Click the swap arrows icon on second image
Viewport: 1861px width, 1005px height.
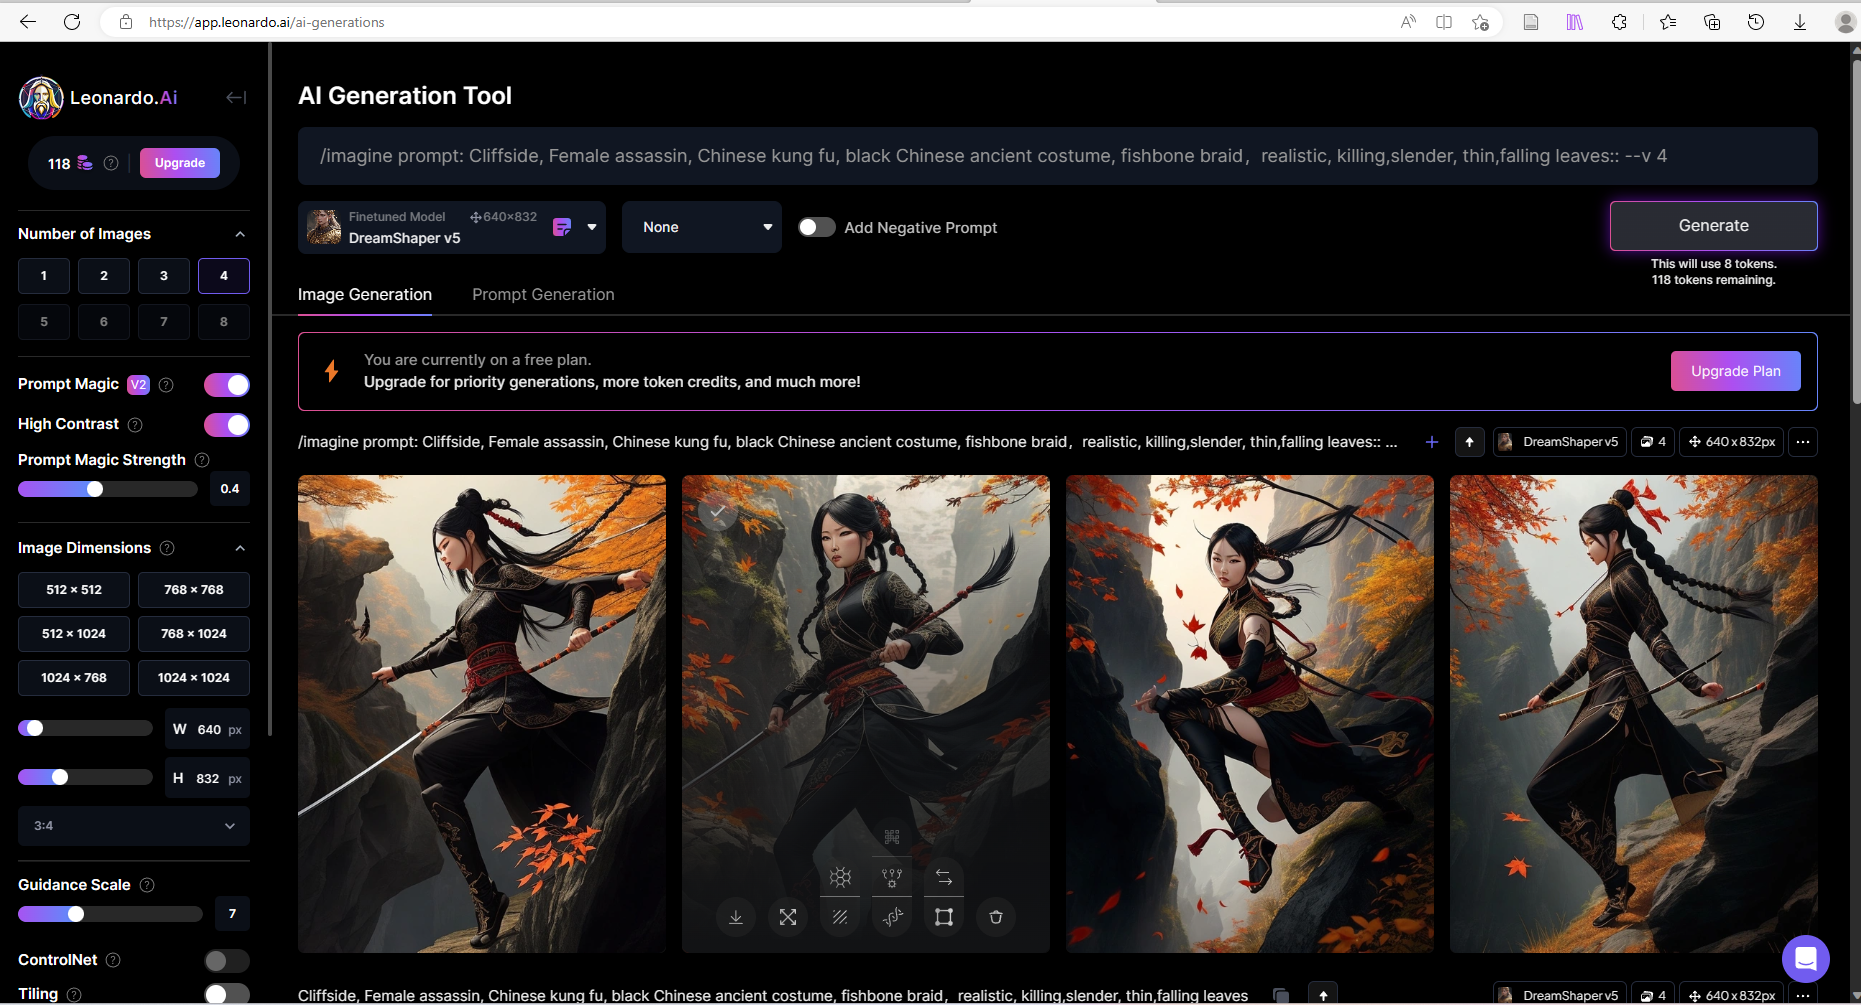tap(944, 877)
